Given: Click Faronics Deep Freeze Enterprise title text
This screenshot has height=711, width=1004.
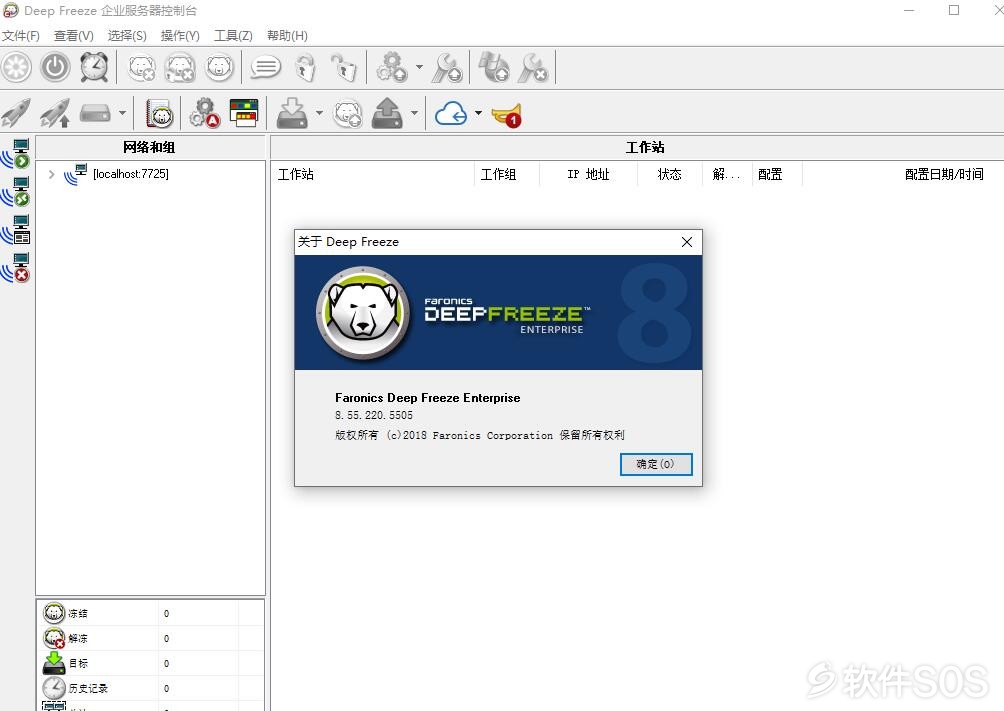Looking at the screenshot, I should [428, 398].
